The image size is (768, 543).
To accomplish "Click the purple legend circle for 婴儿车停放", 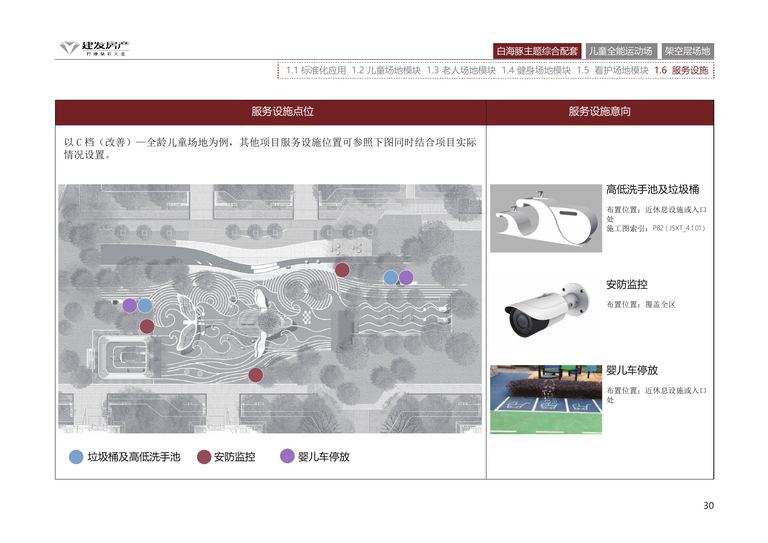I will tap(287, 456).
